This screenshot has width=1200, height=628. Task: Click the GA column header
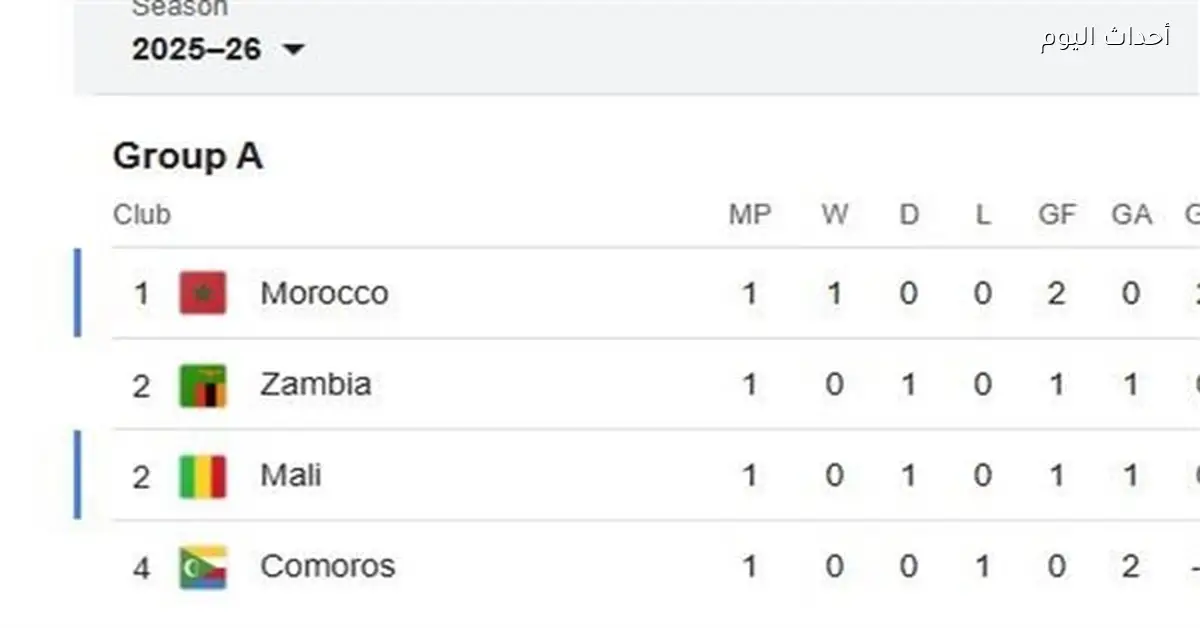coord(1131,215)
